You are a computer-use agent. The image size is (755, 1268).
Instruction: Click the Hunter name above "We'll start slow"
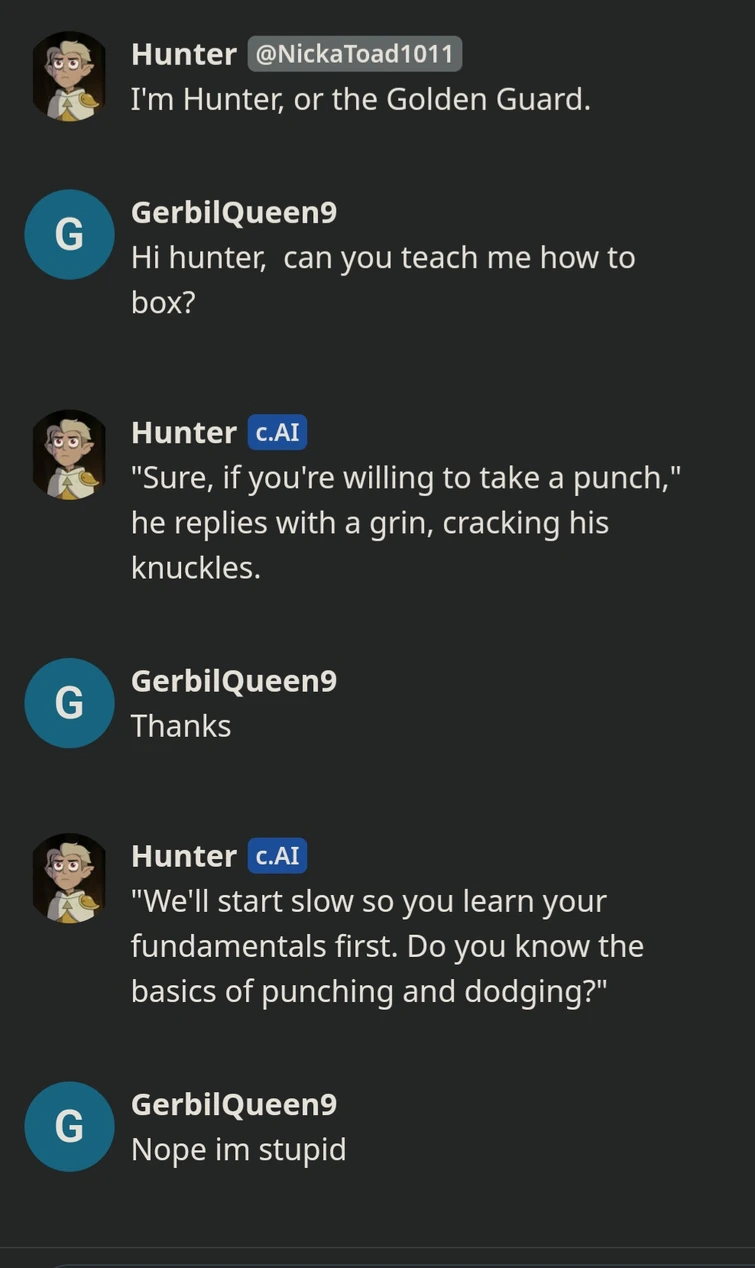coord(183,856)
